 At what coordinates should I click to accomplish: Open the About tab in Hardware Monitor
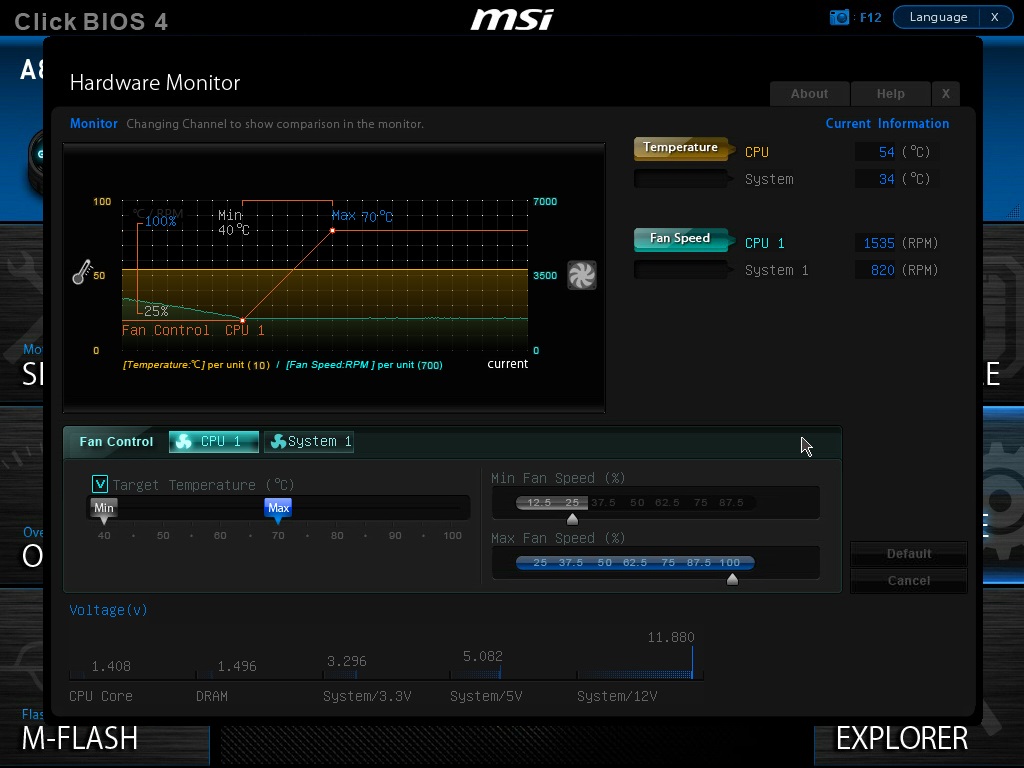click(809, 93)
